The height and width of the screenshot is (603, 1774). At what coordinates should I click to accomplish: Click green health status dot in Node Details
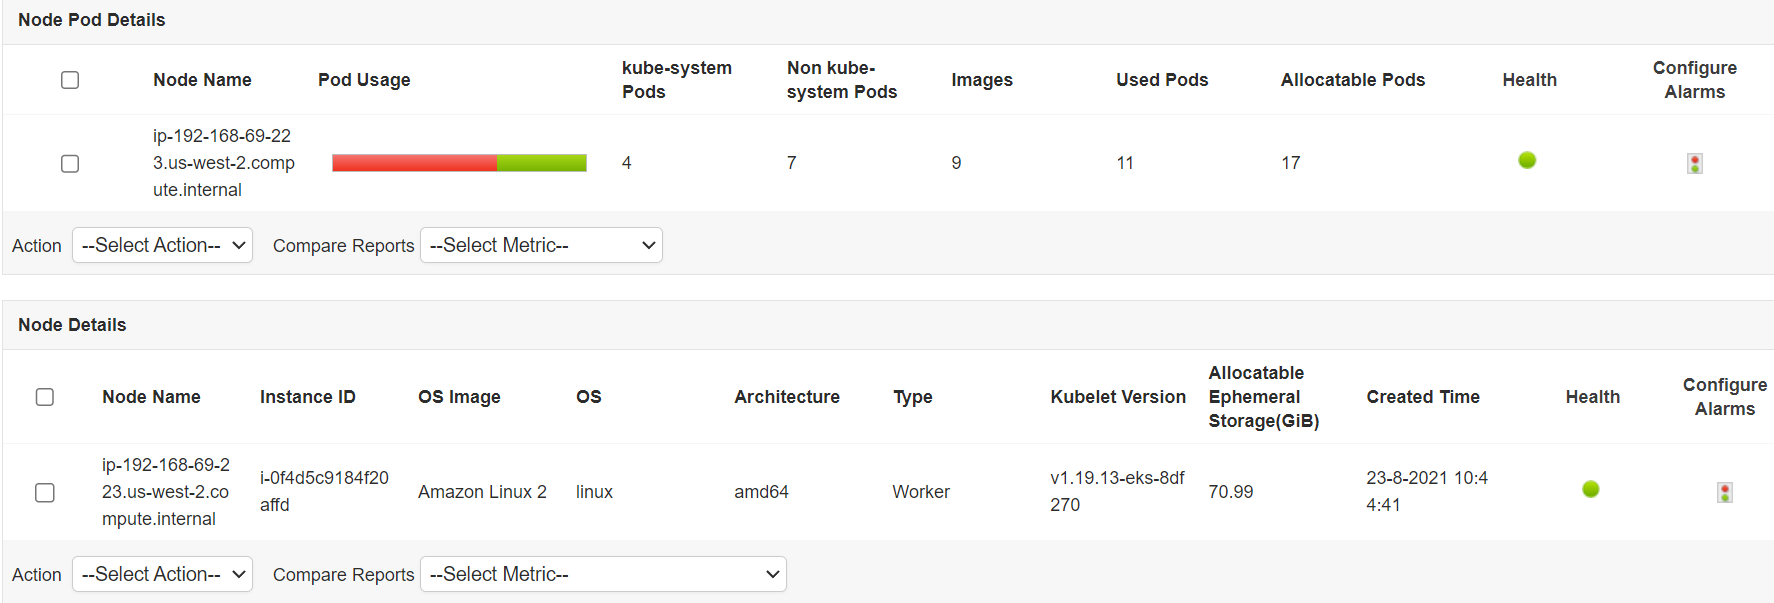pos(1590,489)
